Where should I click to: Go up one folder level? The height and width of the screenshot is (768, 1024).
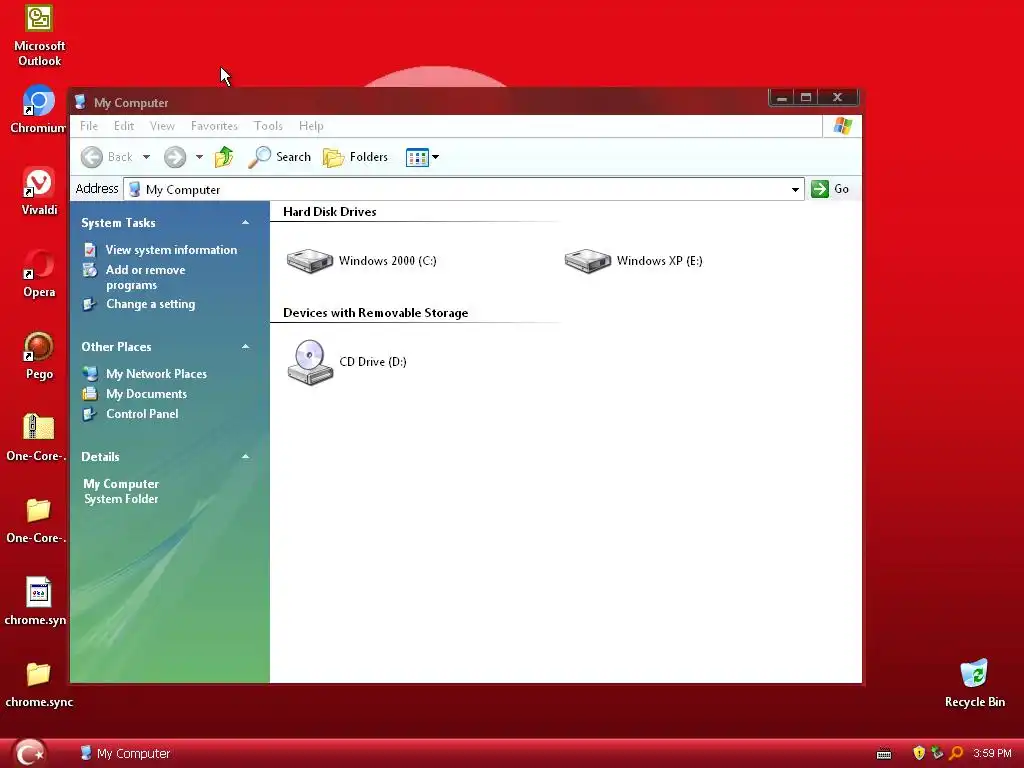[x=224, y=157]
